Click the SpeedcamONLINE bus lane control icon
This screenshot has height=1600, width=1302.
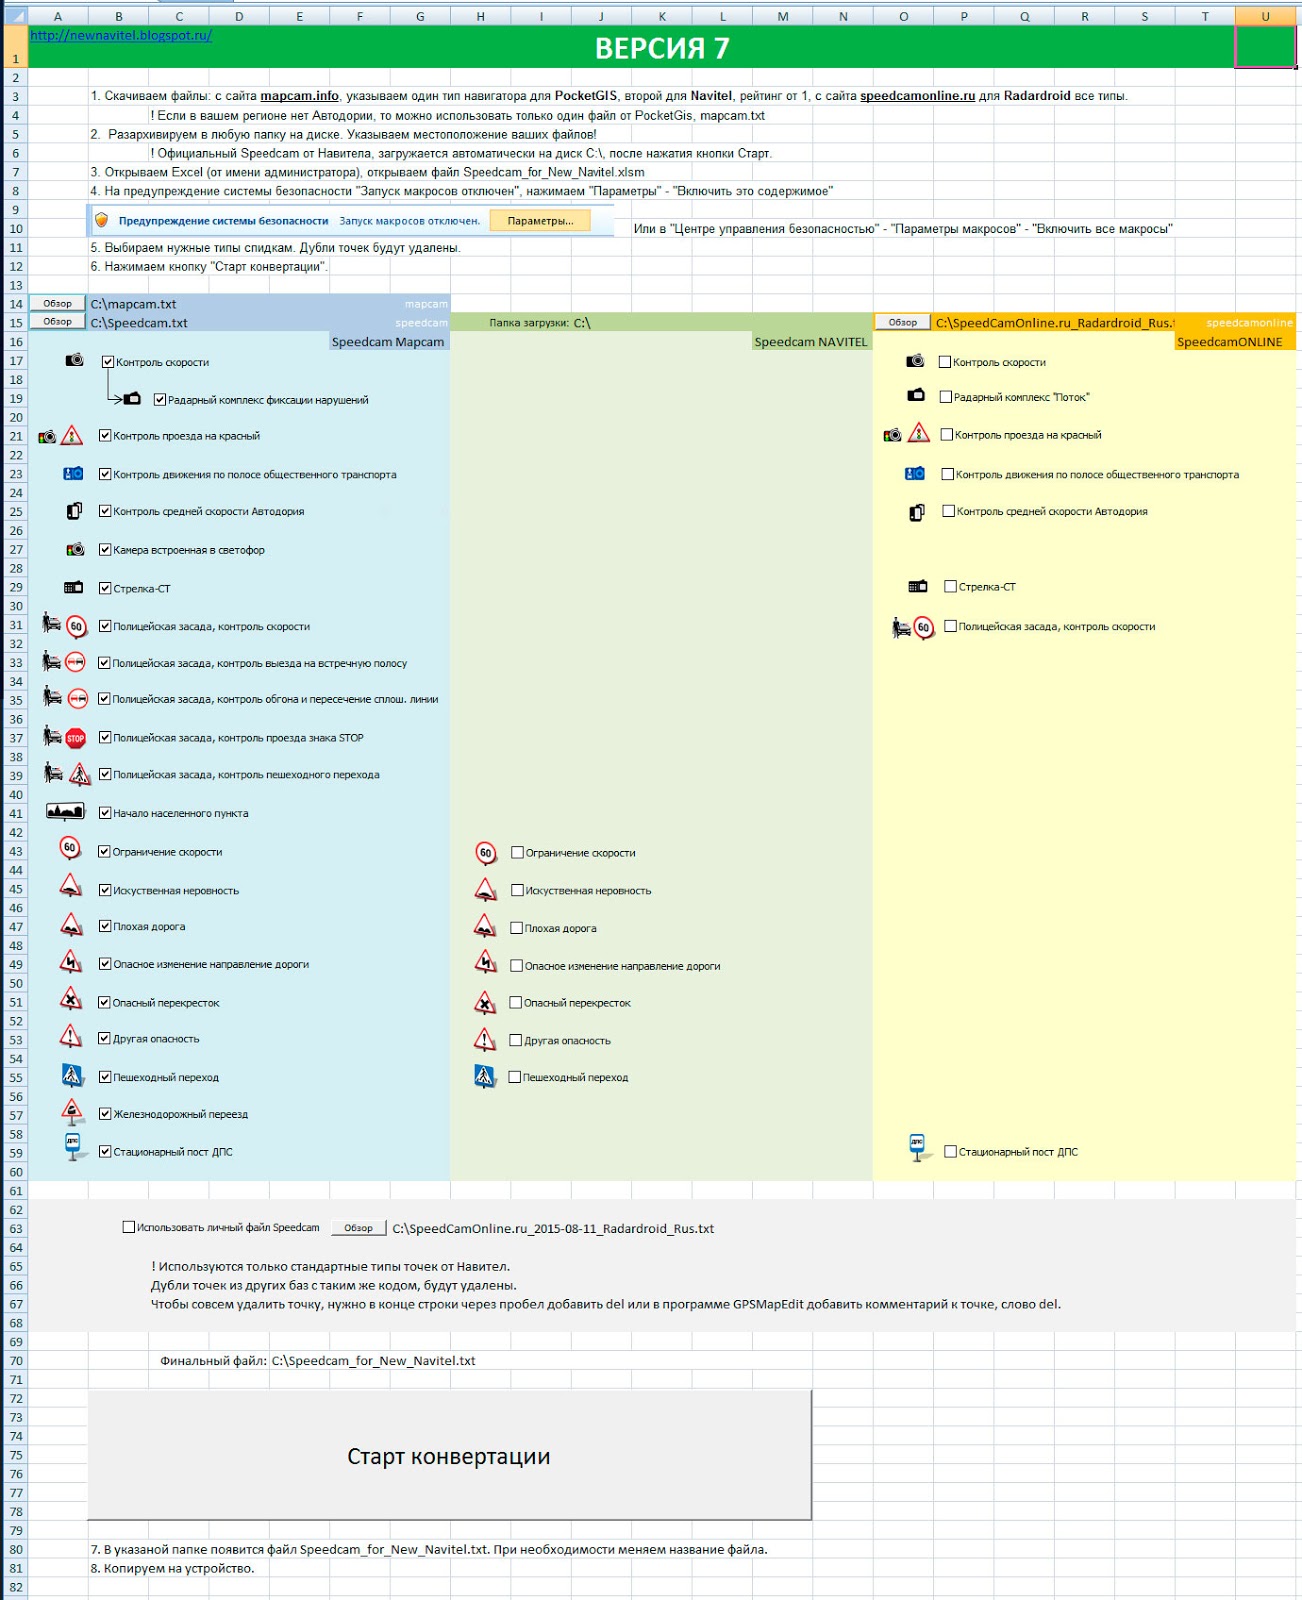click(915, 474)
